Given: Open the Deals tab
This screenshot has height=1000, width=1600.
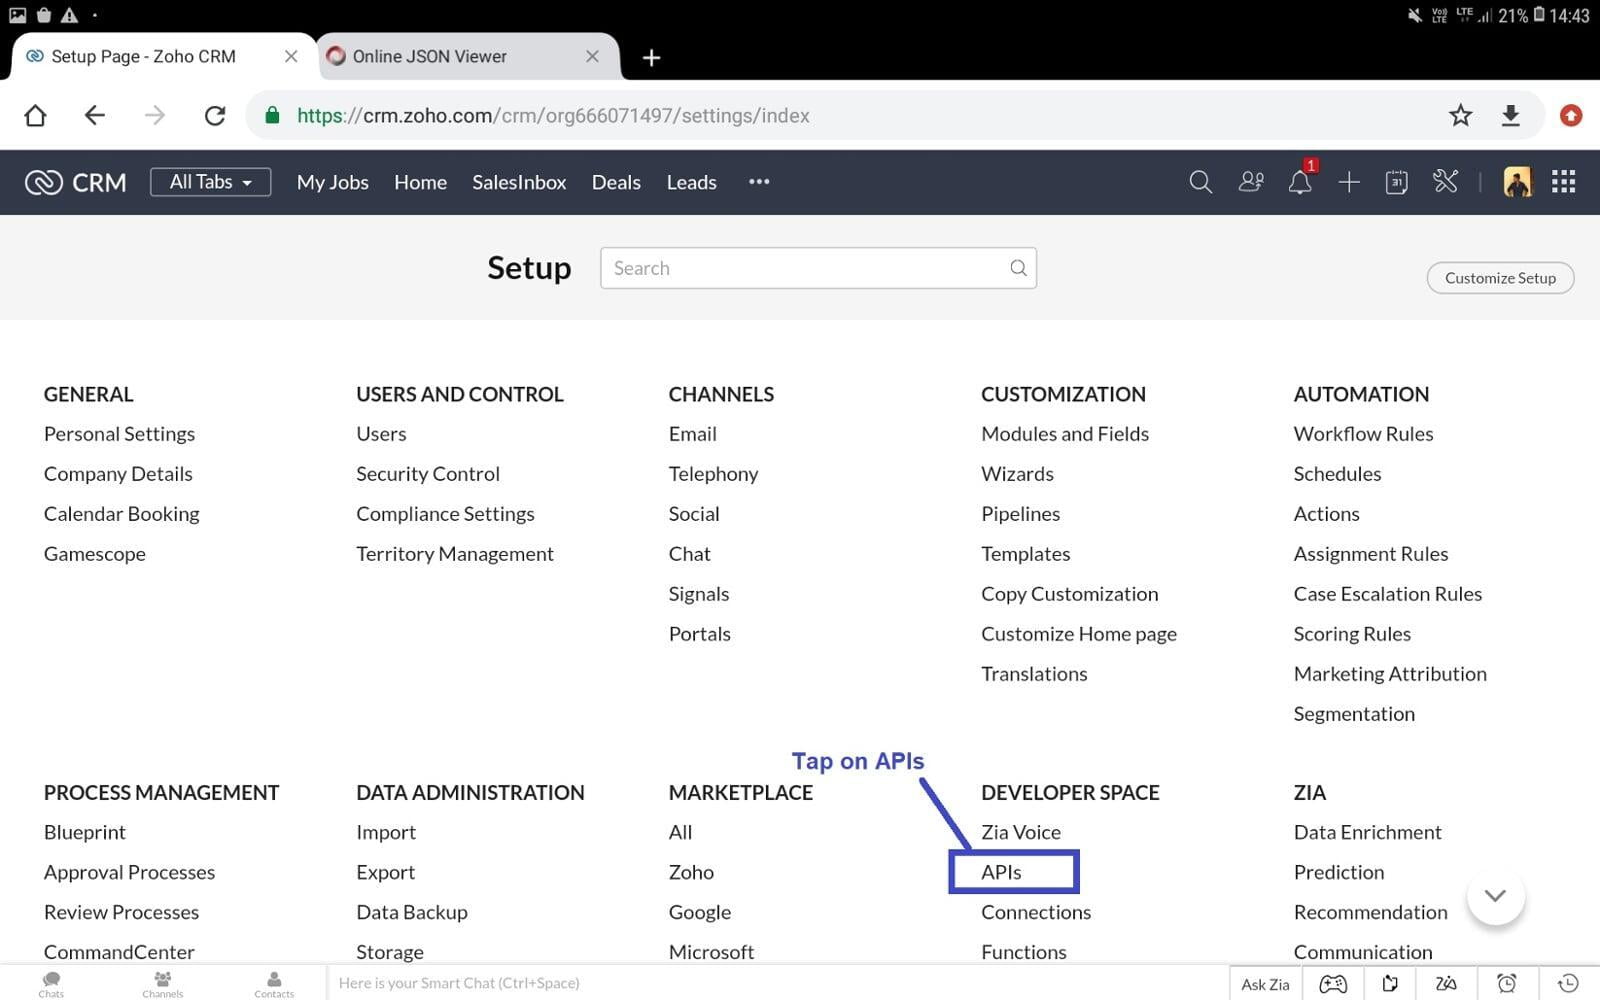Looking at the screenshot, I should click(616, 182).
